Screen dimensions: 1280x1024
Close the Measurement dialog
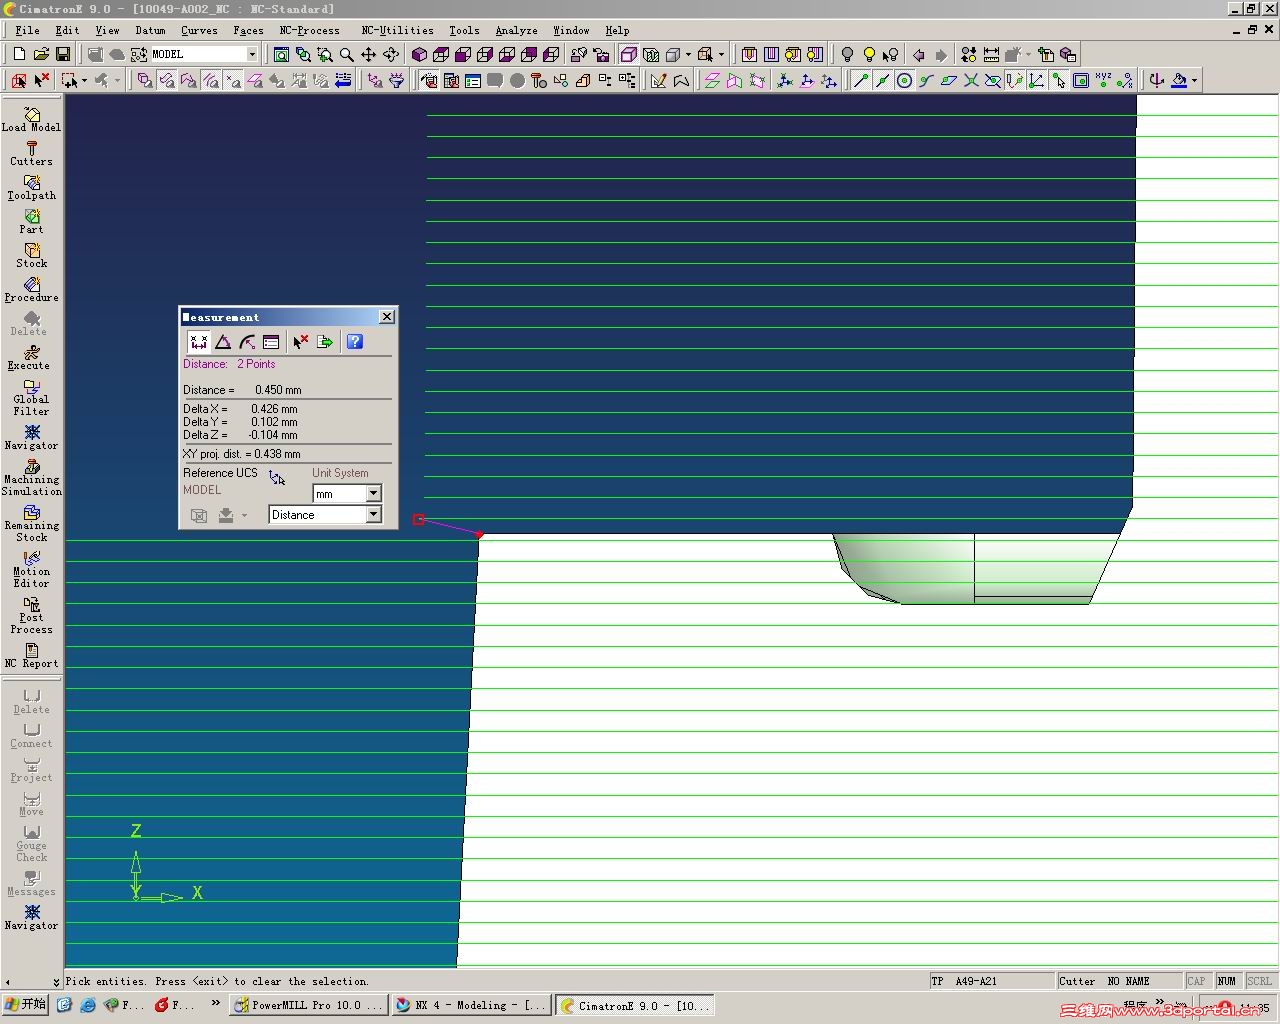click(387, 317)
